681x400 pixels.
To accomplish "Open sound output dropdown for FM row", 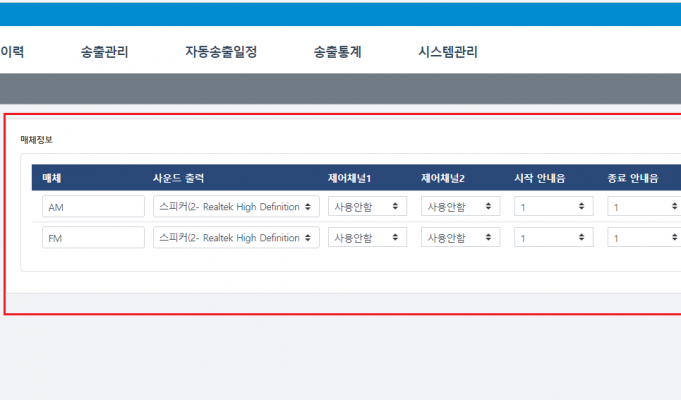I will point(236,237).
